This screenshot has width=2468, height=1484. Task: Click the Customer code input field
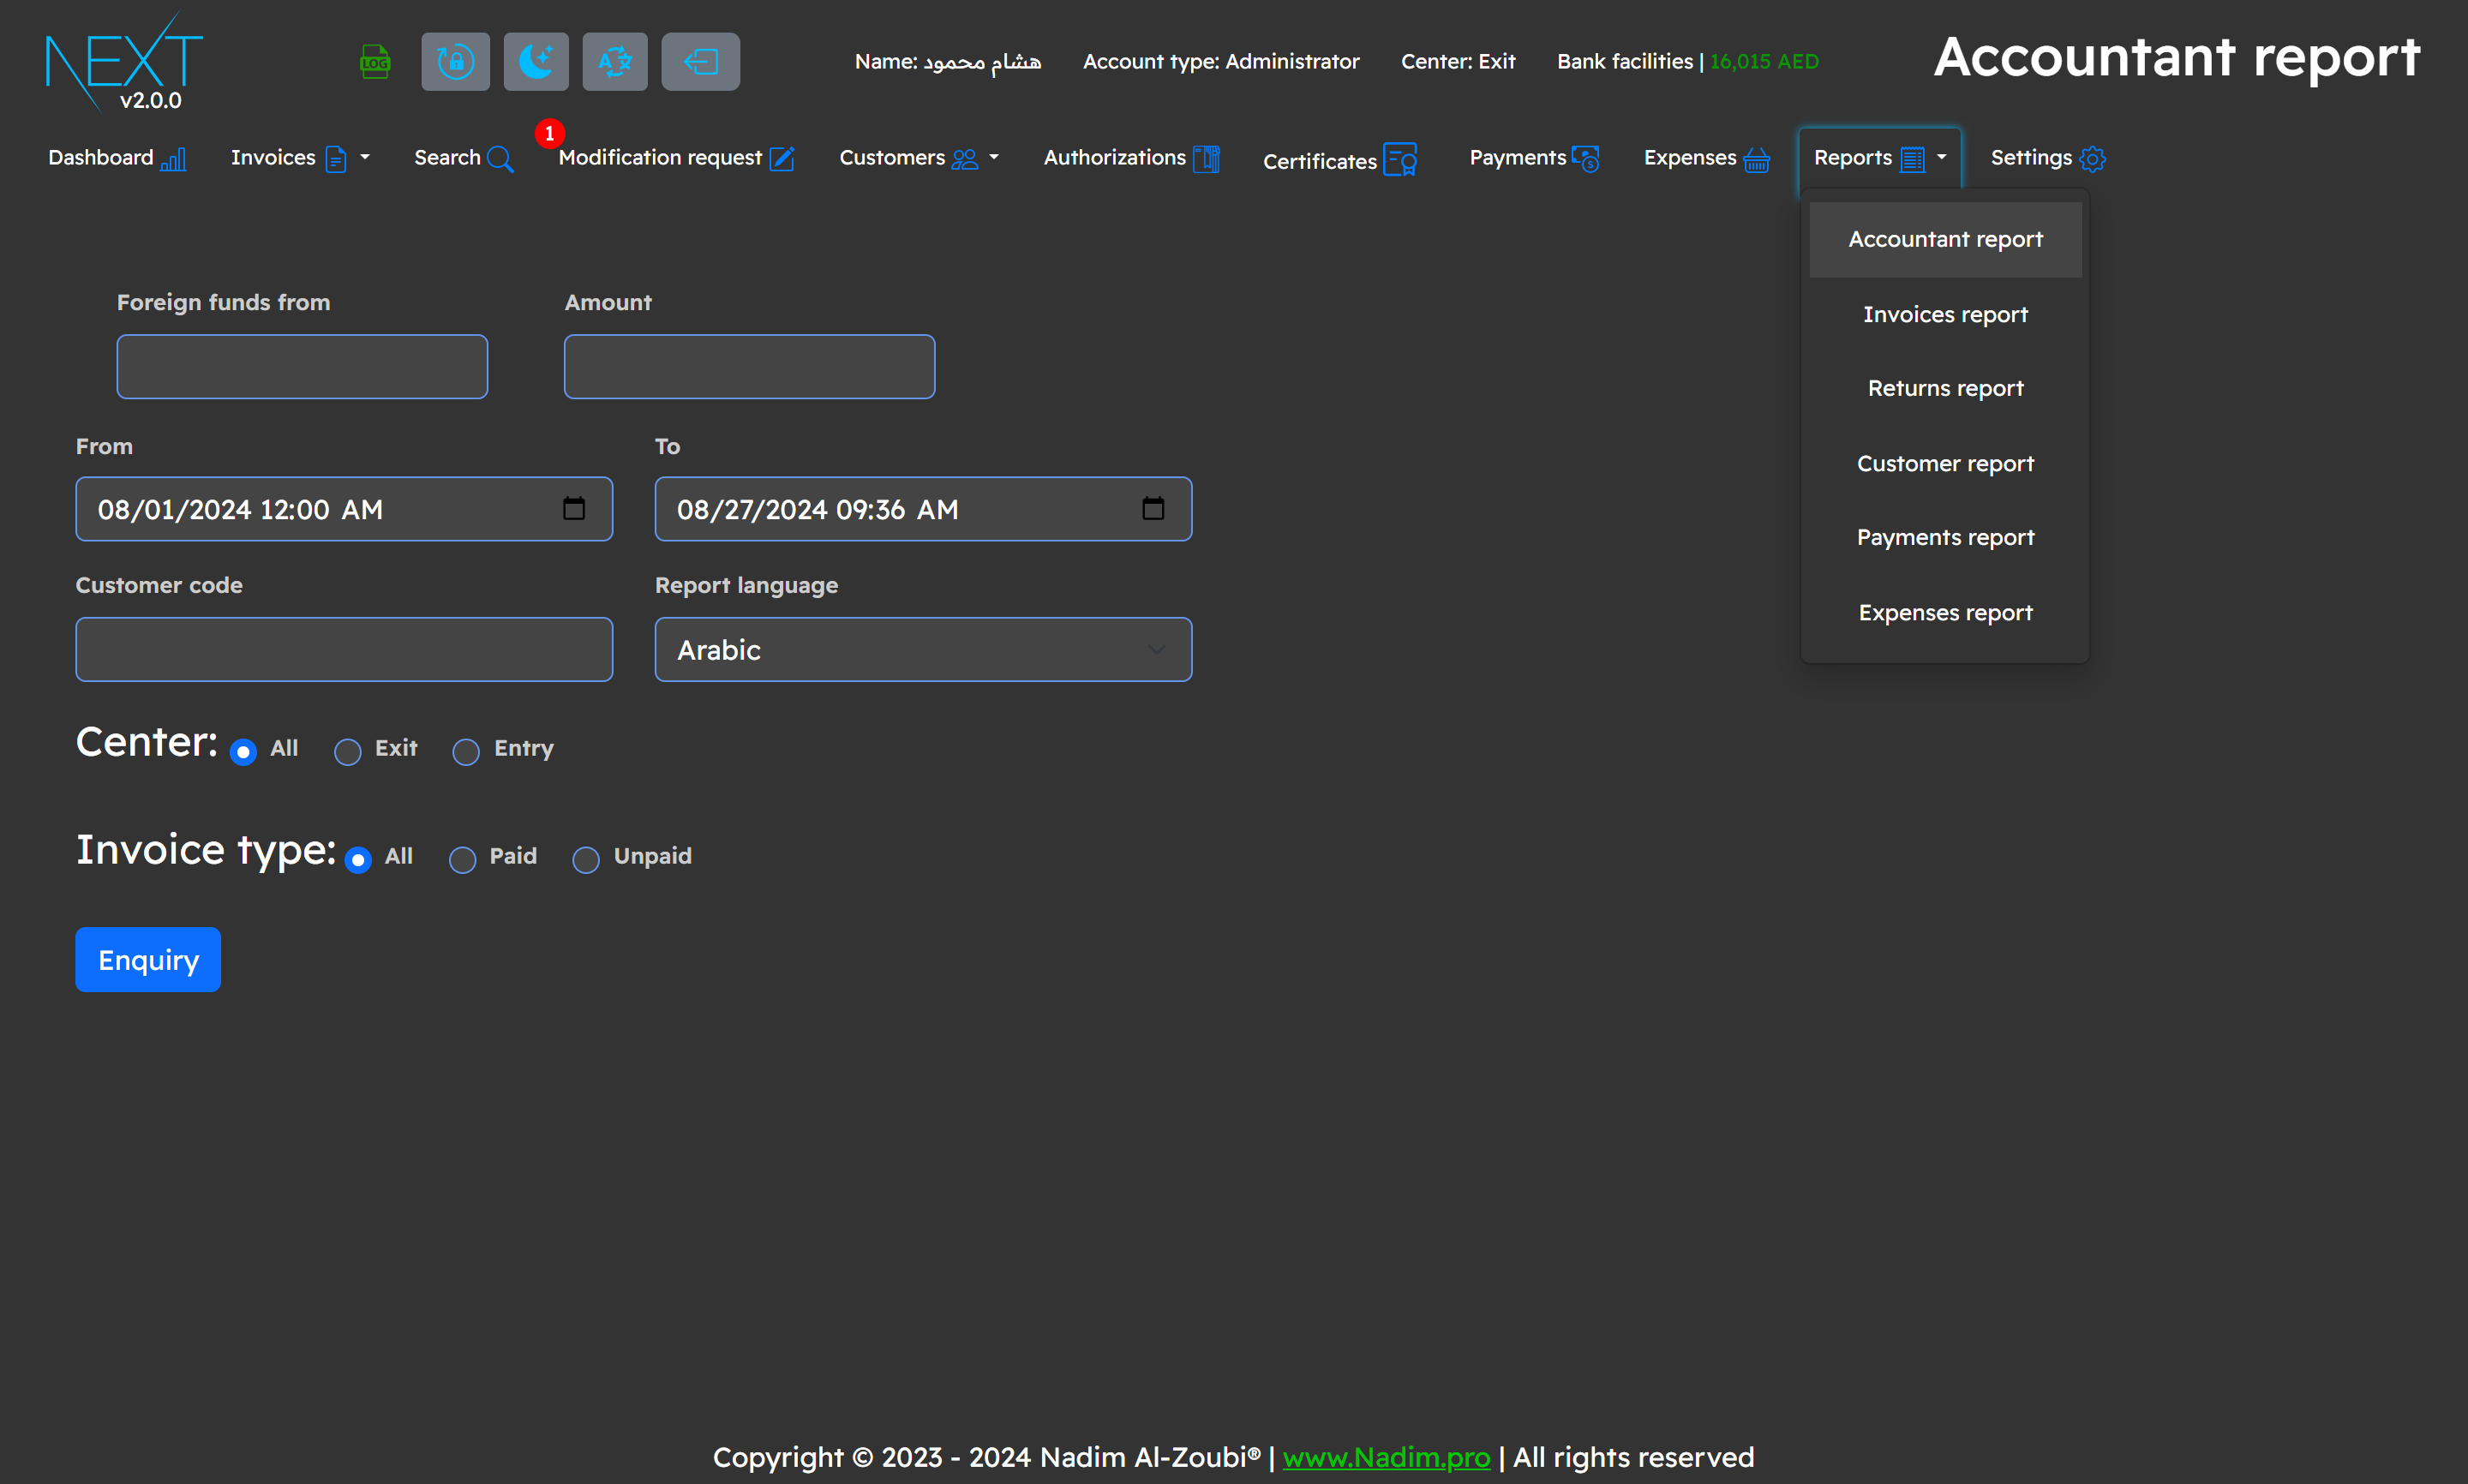click(344, 650)
